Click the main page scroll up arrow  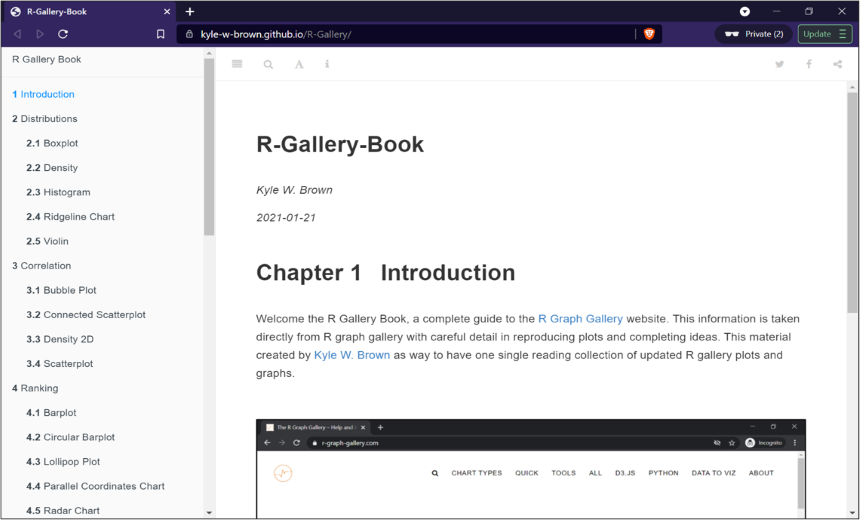[852, 87]
